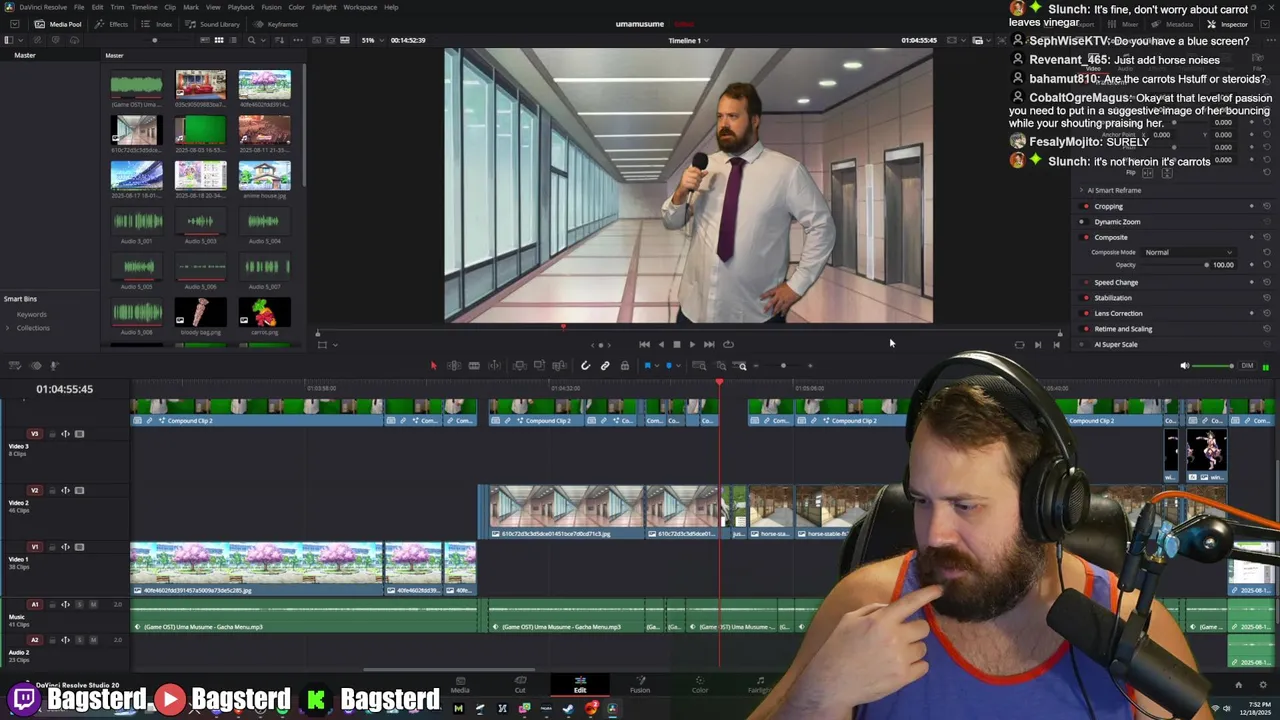Image resolution: width=1280 pixels, height=720 pixels.
Task: Switch media pool to thumbnail view
Action: pyautogui.click(x=219, y=40)
